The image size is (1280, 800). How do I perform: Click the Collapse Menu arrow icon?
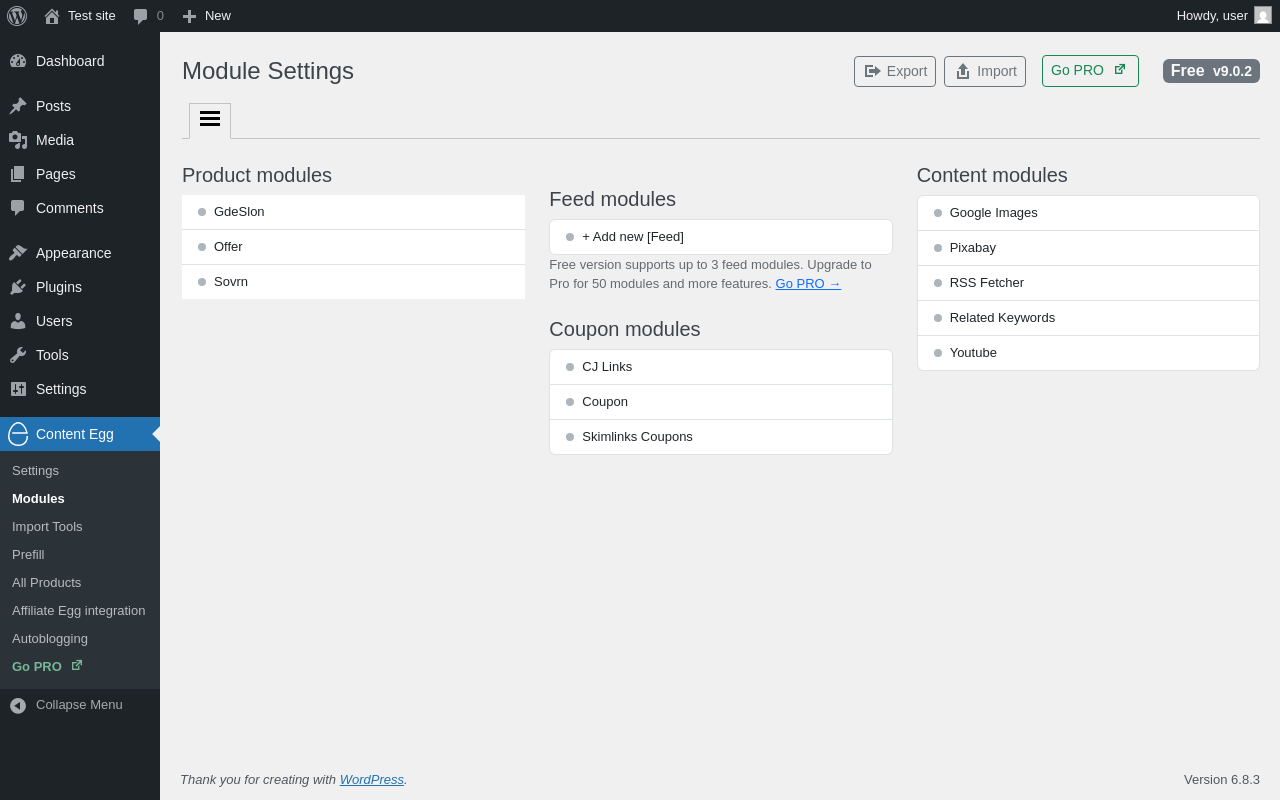click(18, 705)
